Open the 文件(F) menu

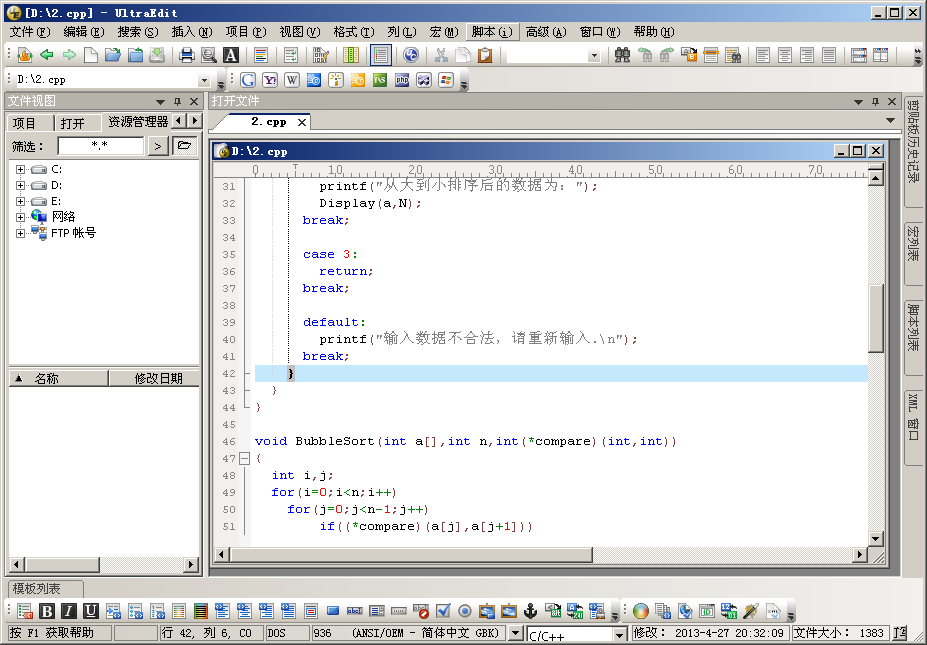(29, 32)
